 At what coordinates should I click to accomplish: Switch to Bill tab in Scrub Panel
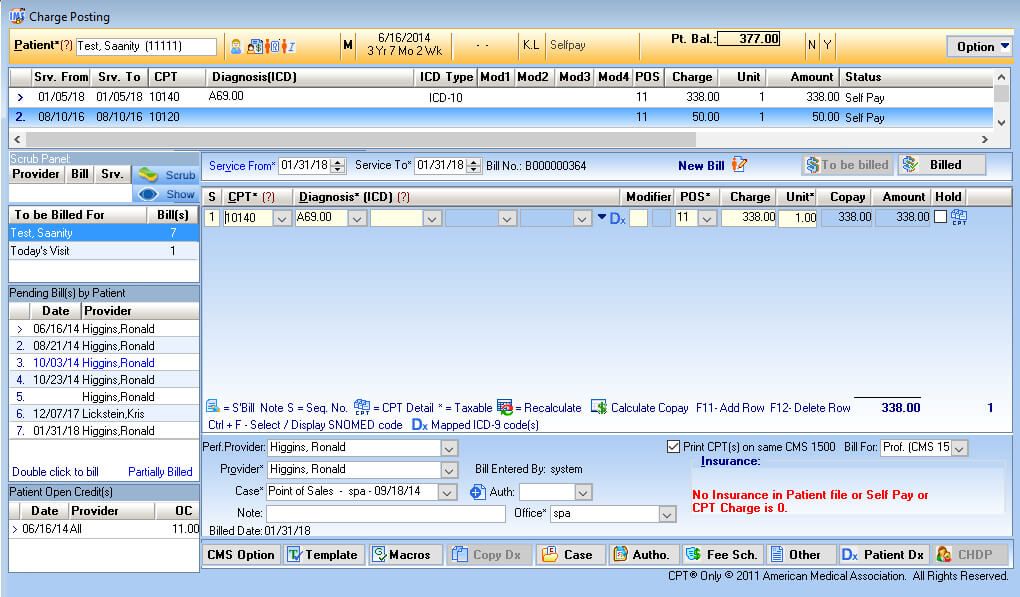pos(80,174)
